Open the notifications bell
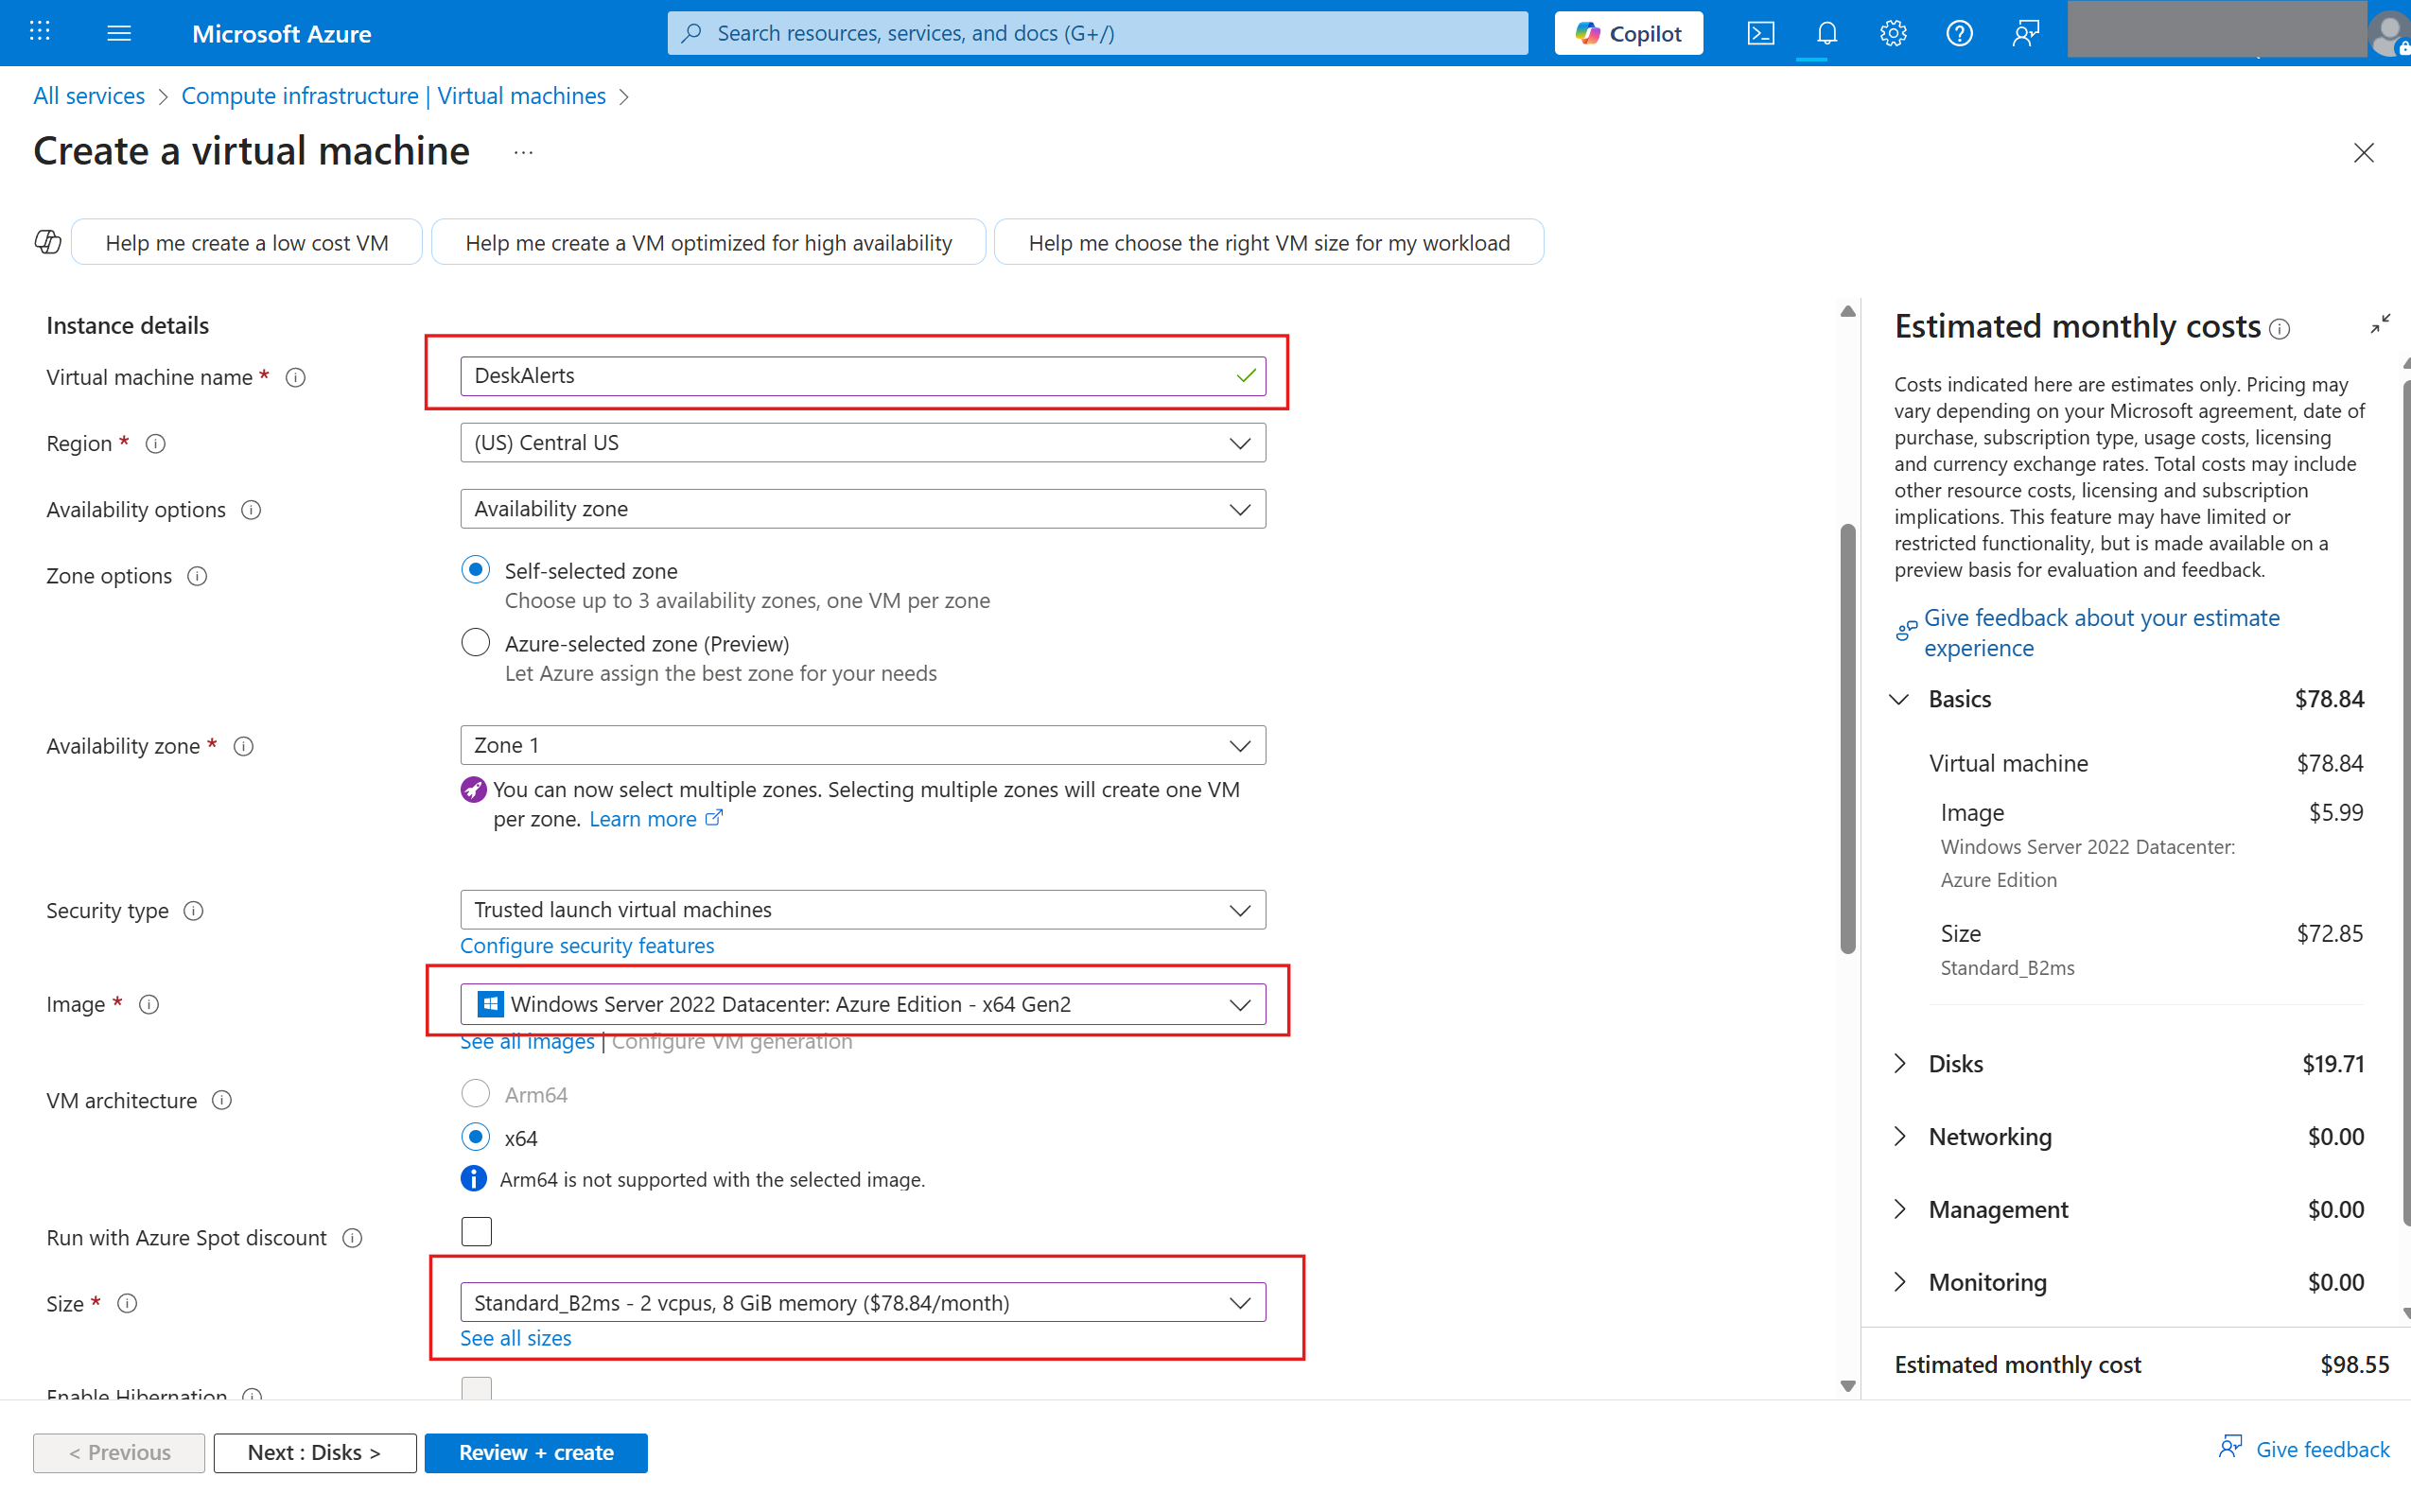2411x1512 pixels. (1826, 33)
